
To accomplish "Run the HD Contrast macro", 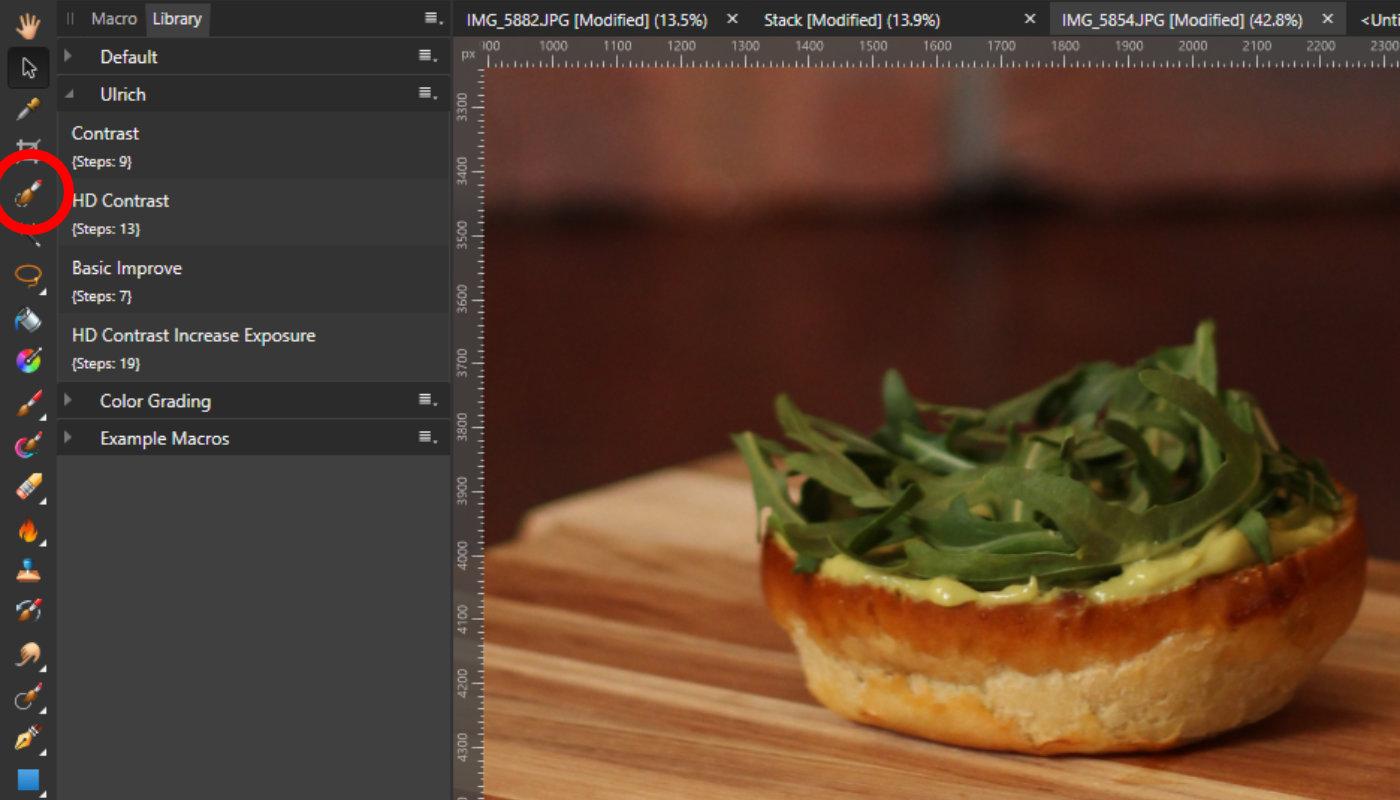I will 254,213.
